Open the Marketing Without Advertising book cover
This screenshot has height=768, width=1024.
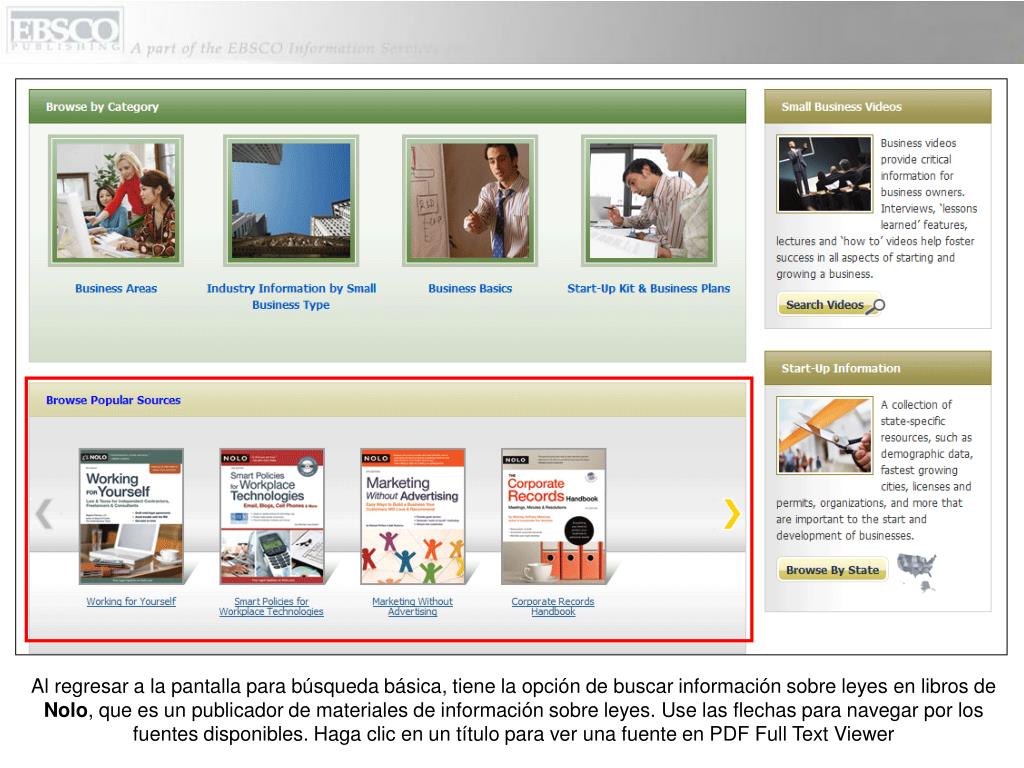(413, 516)
